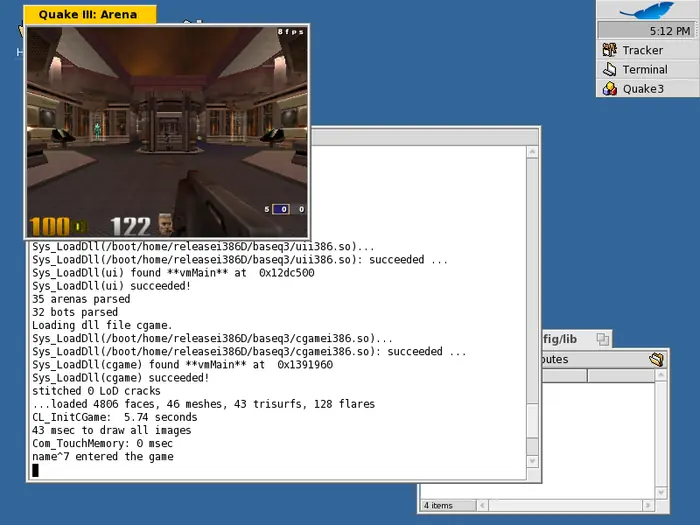Click 'CL_InitCGame: 5.74 seconds' line

[115, 417]
